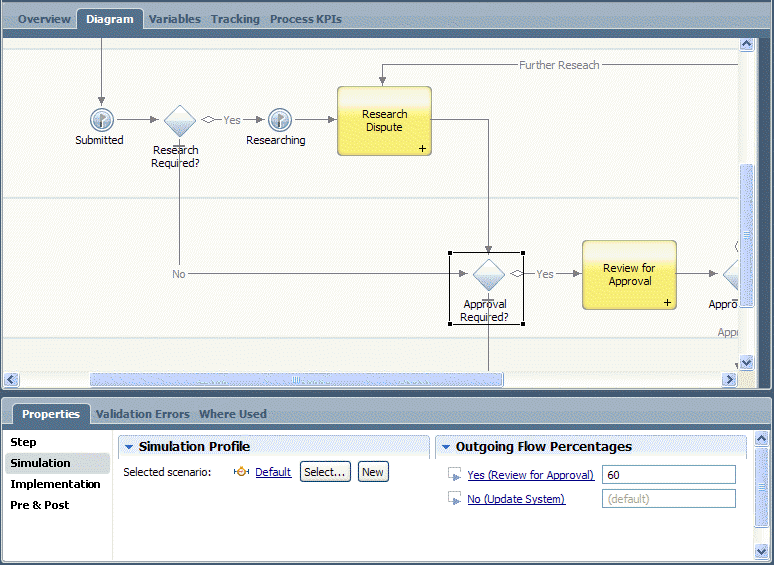Click the New scenario button

tap(373, 472)
